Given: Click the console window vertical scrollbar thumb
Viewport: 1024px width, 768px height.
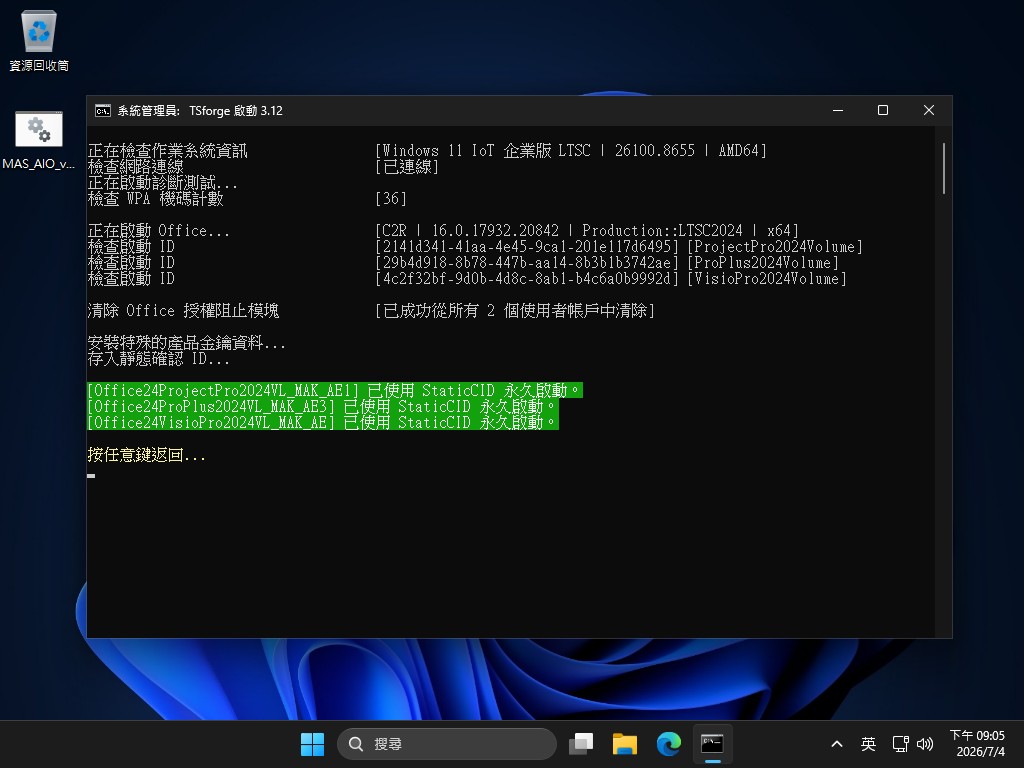Looking at the screenshot, I should (944, 168).
